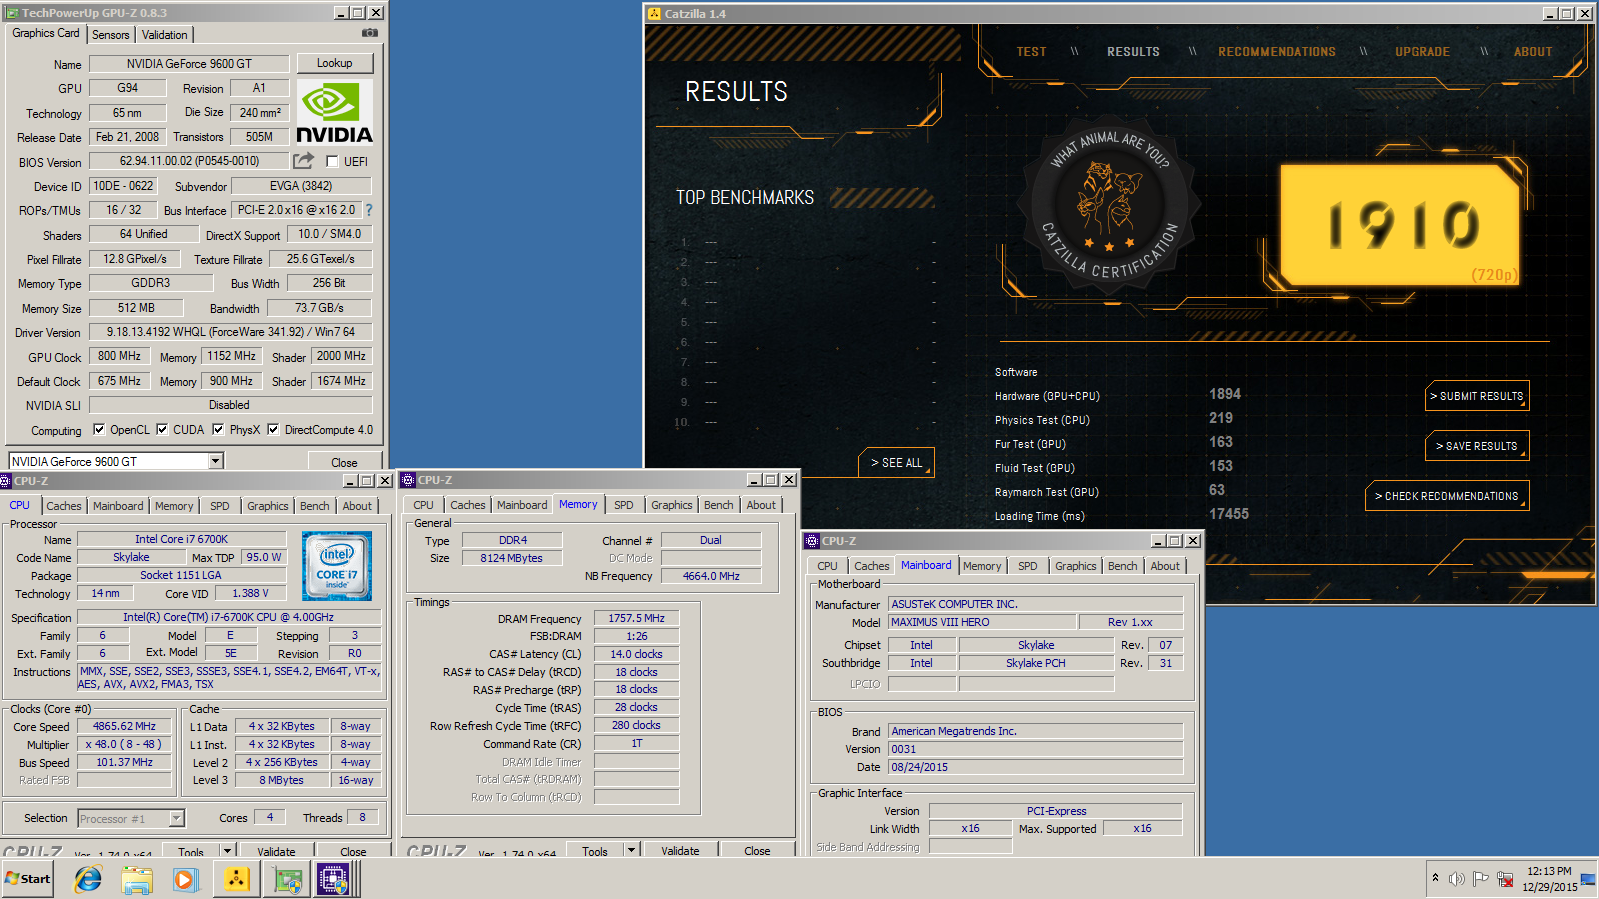Click SEE ALL under top benchmarks
Image resolution: width=1599 pixels, height=899 pixels.
897,463
